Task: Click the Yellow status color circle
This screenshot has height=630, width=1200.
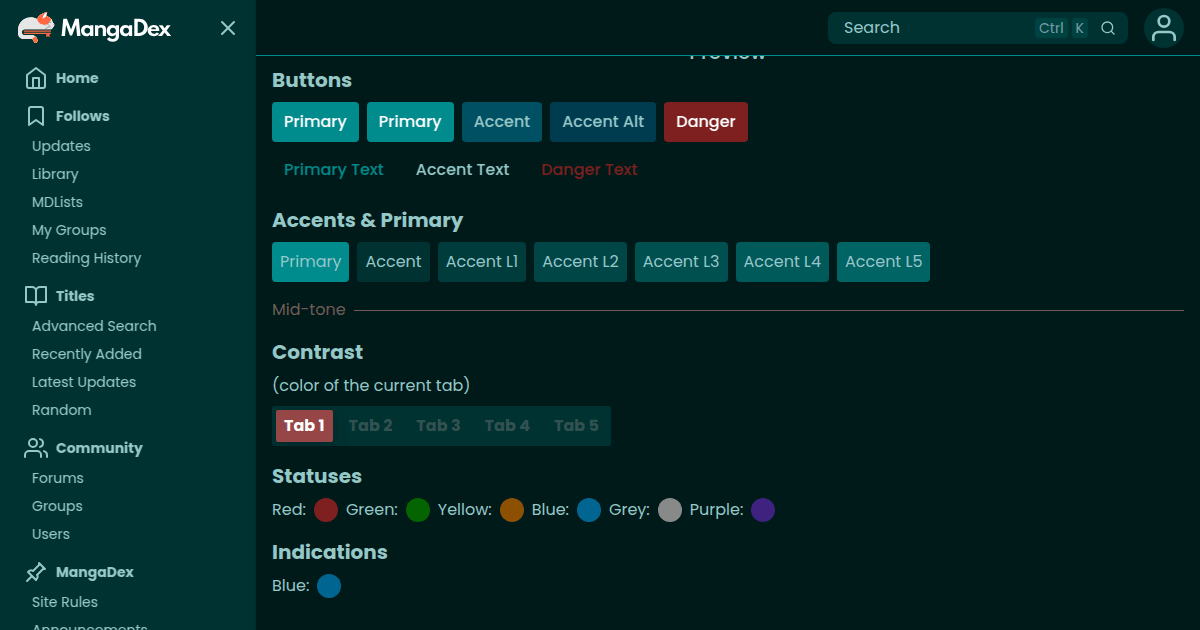Action: point(512,510)
